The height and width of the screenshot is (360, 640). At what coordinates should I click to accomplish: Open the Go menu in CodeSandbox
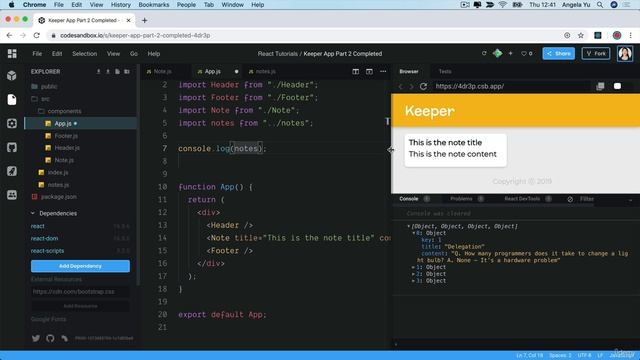click(133, 53)
